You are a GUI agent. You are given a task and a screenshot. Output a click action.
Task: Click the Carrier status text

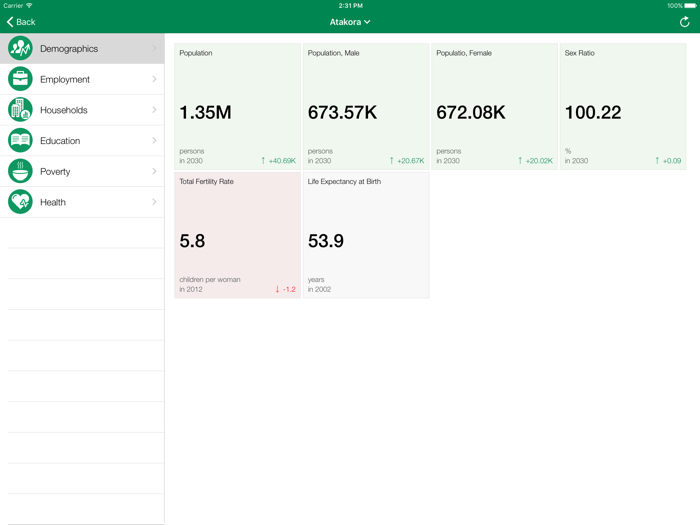(x=13, y=6)
